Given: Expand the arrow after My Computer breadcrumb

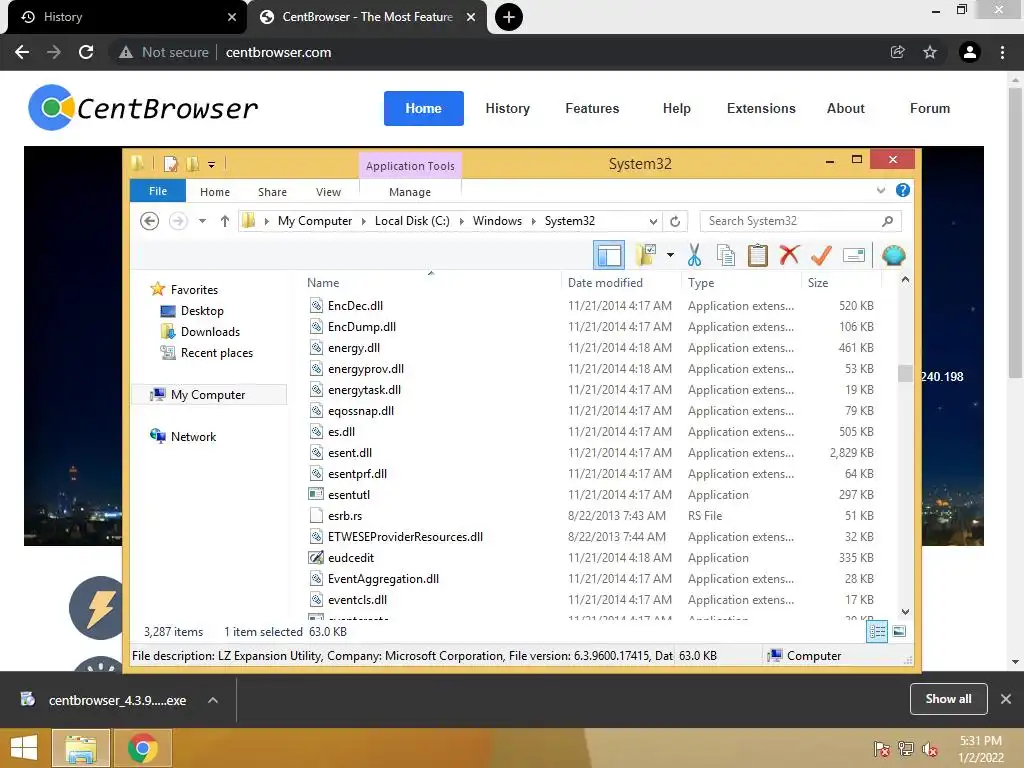Looking at the screenshot, I should (364, 221).
